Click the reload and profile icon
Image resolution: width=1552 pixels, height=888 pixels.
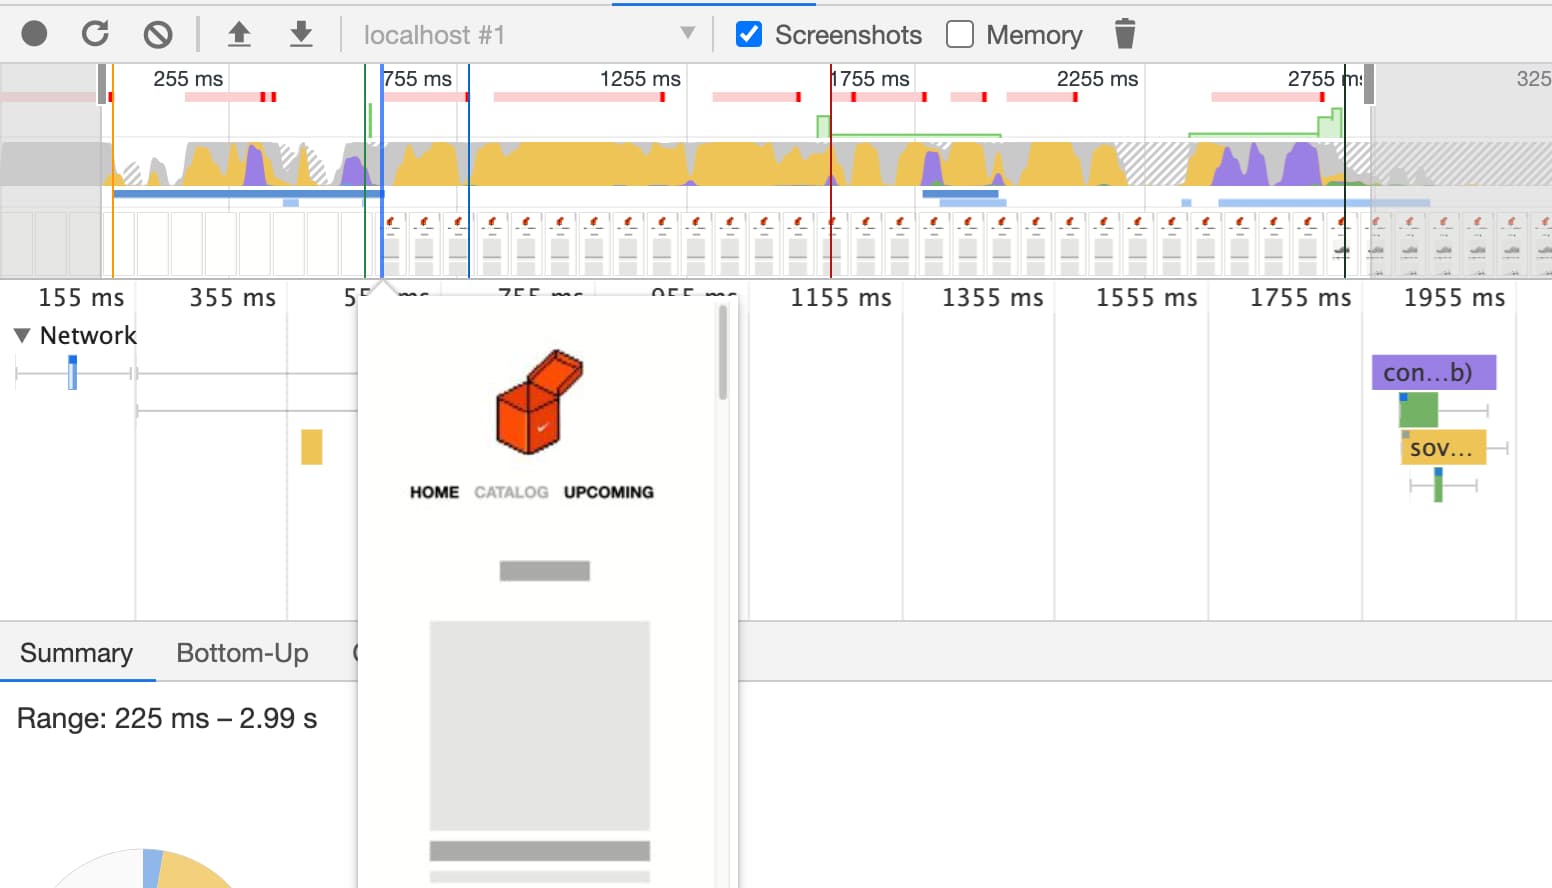[95, 34]
